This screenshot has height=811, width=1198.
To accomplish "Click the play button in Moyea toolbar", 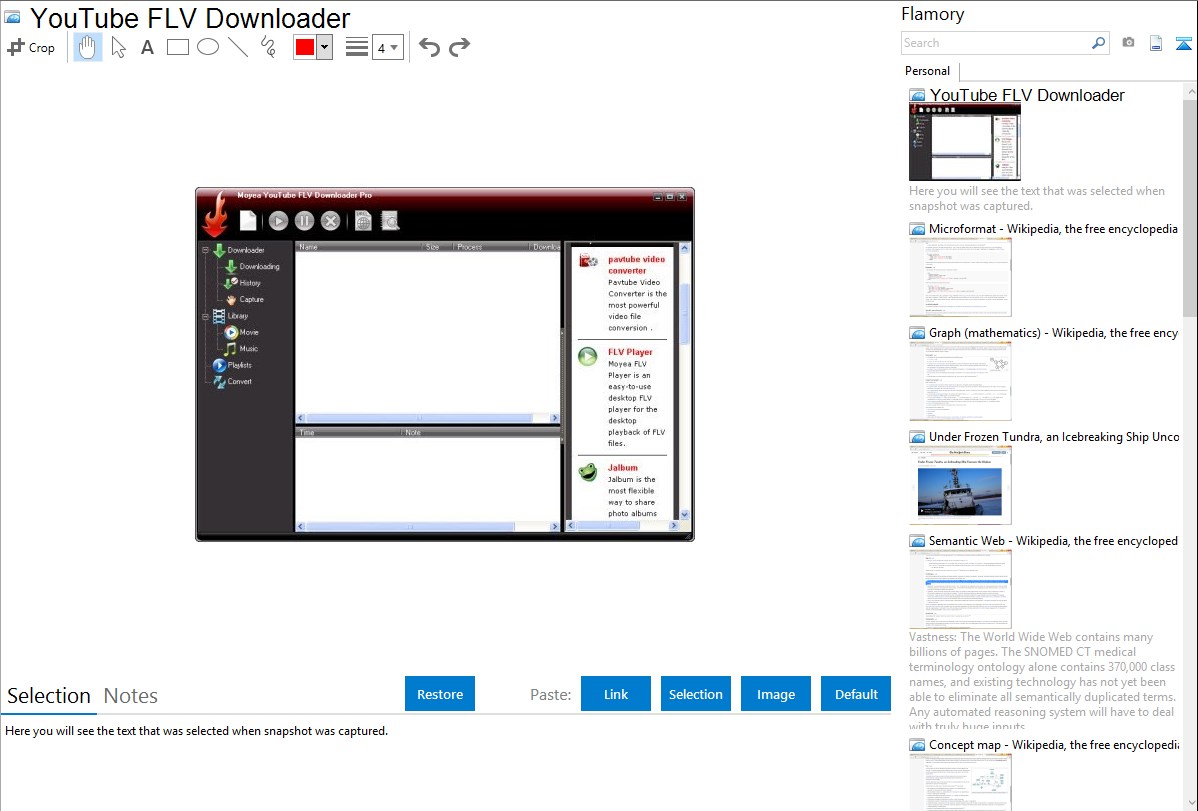I will (278, 222).
